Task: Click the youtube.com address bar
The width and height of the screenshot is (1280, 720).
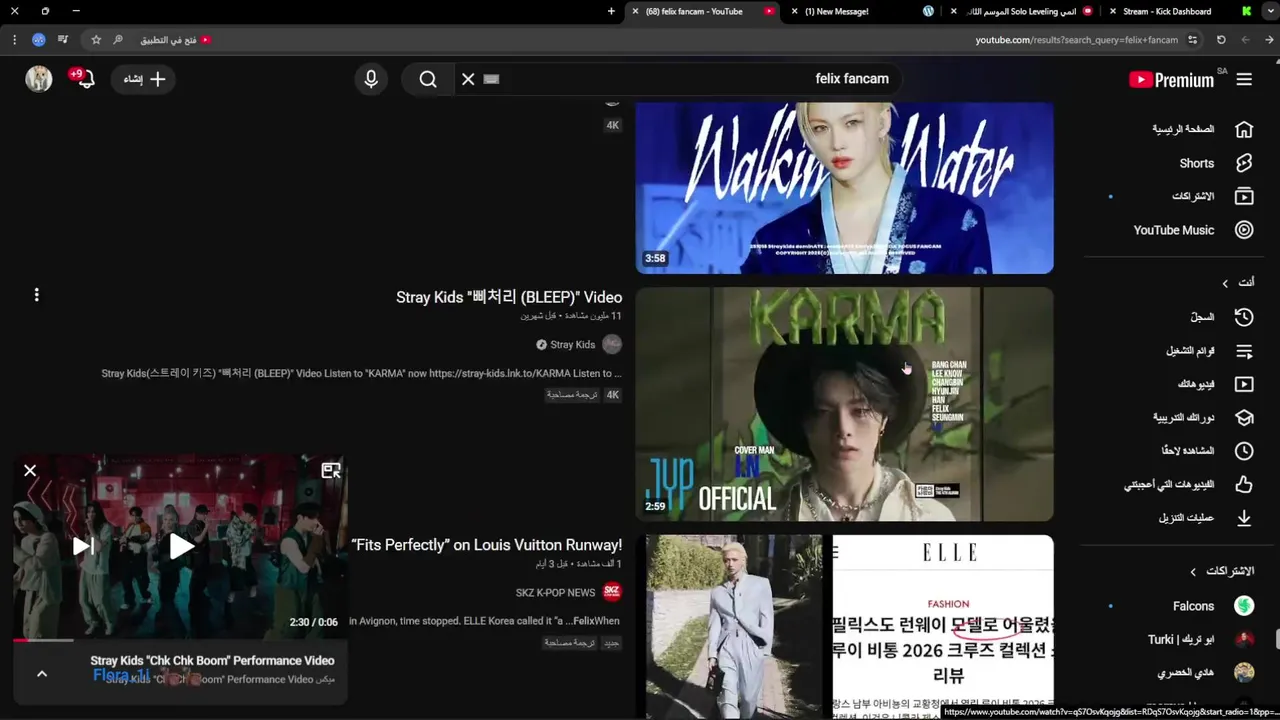Action: point(1076,40)
